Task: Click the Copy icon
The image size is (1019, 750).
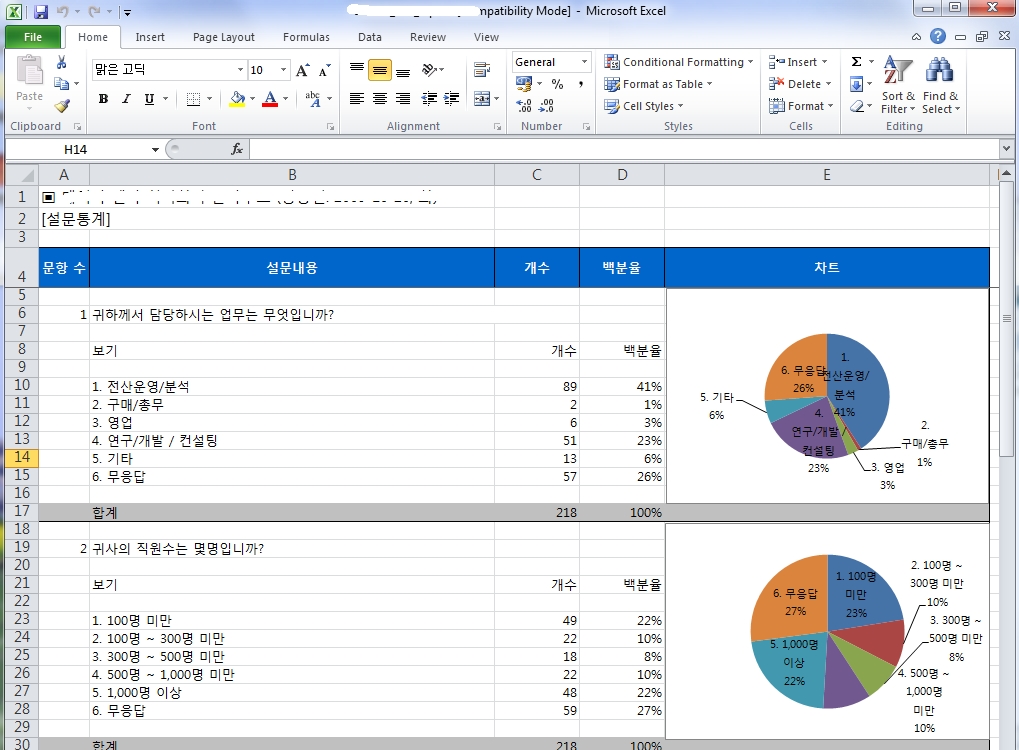Action: 62,83
